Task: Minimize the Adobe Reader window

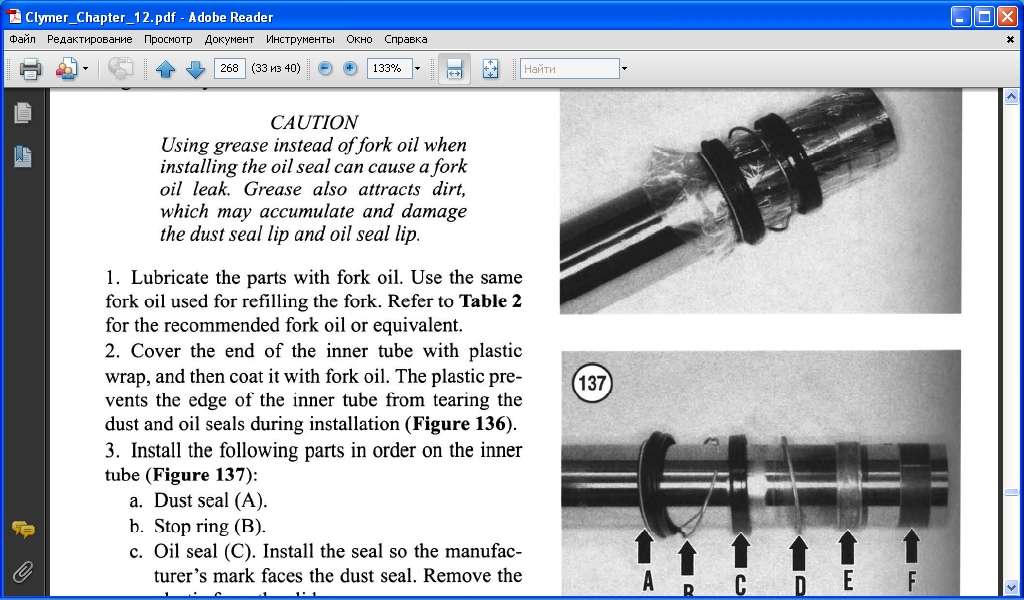Action: (960, 16)
